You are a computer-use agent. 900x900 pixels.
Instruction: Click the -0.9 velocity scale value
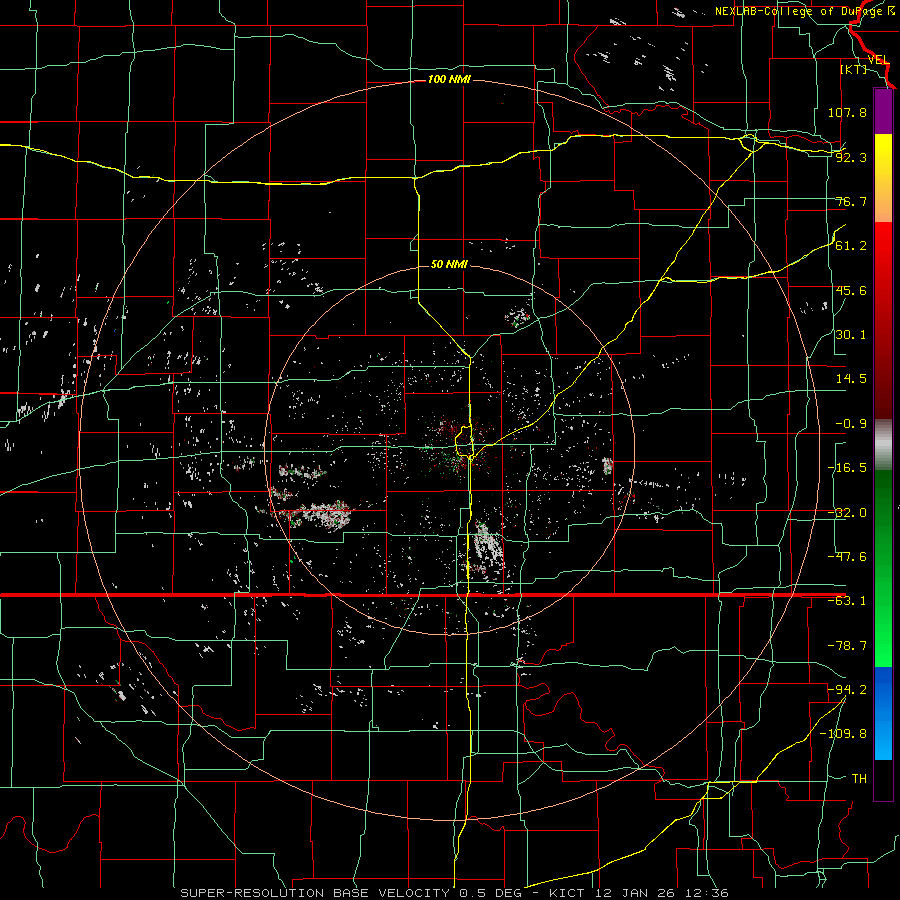851,424
